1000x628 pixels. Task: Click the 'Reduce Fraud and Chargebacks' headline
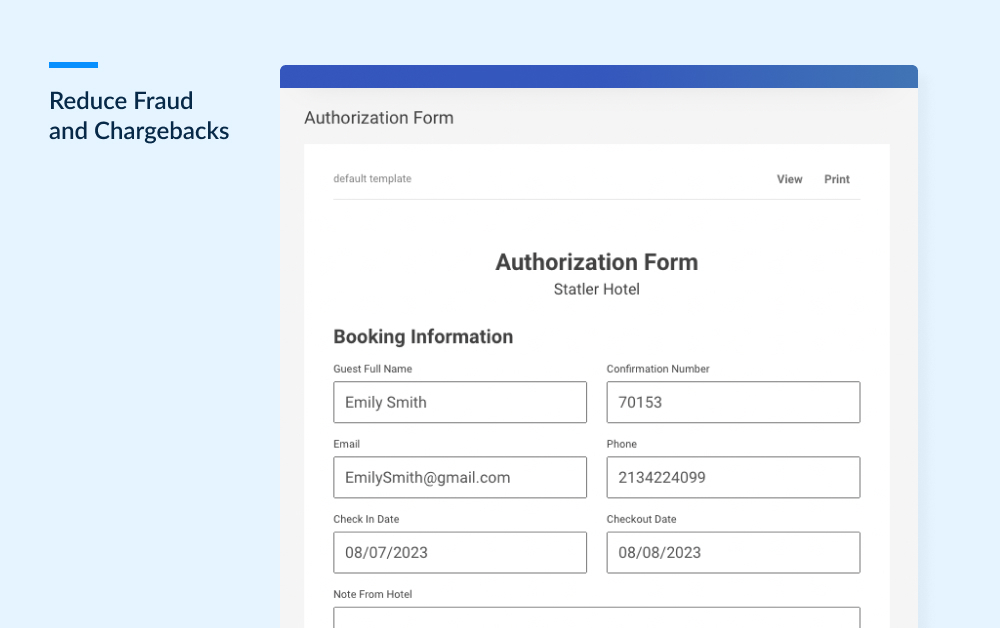(x=139, y=116)
